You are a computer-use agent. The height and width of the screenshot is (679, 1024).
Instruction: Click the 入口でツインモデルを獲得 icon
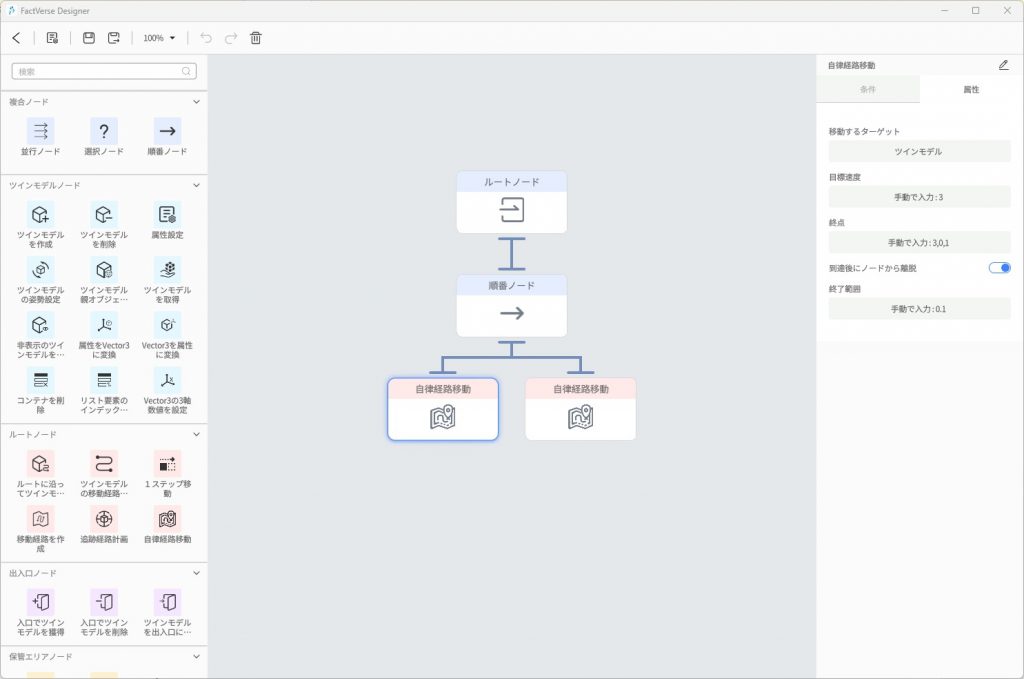coord(41,602)
